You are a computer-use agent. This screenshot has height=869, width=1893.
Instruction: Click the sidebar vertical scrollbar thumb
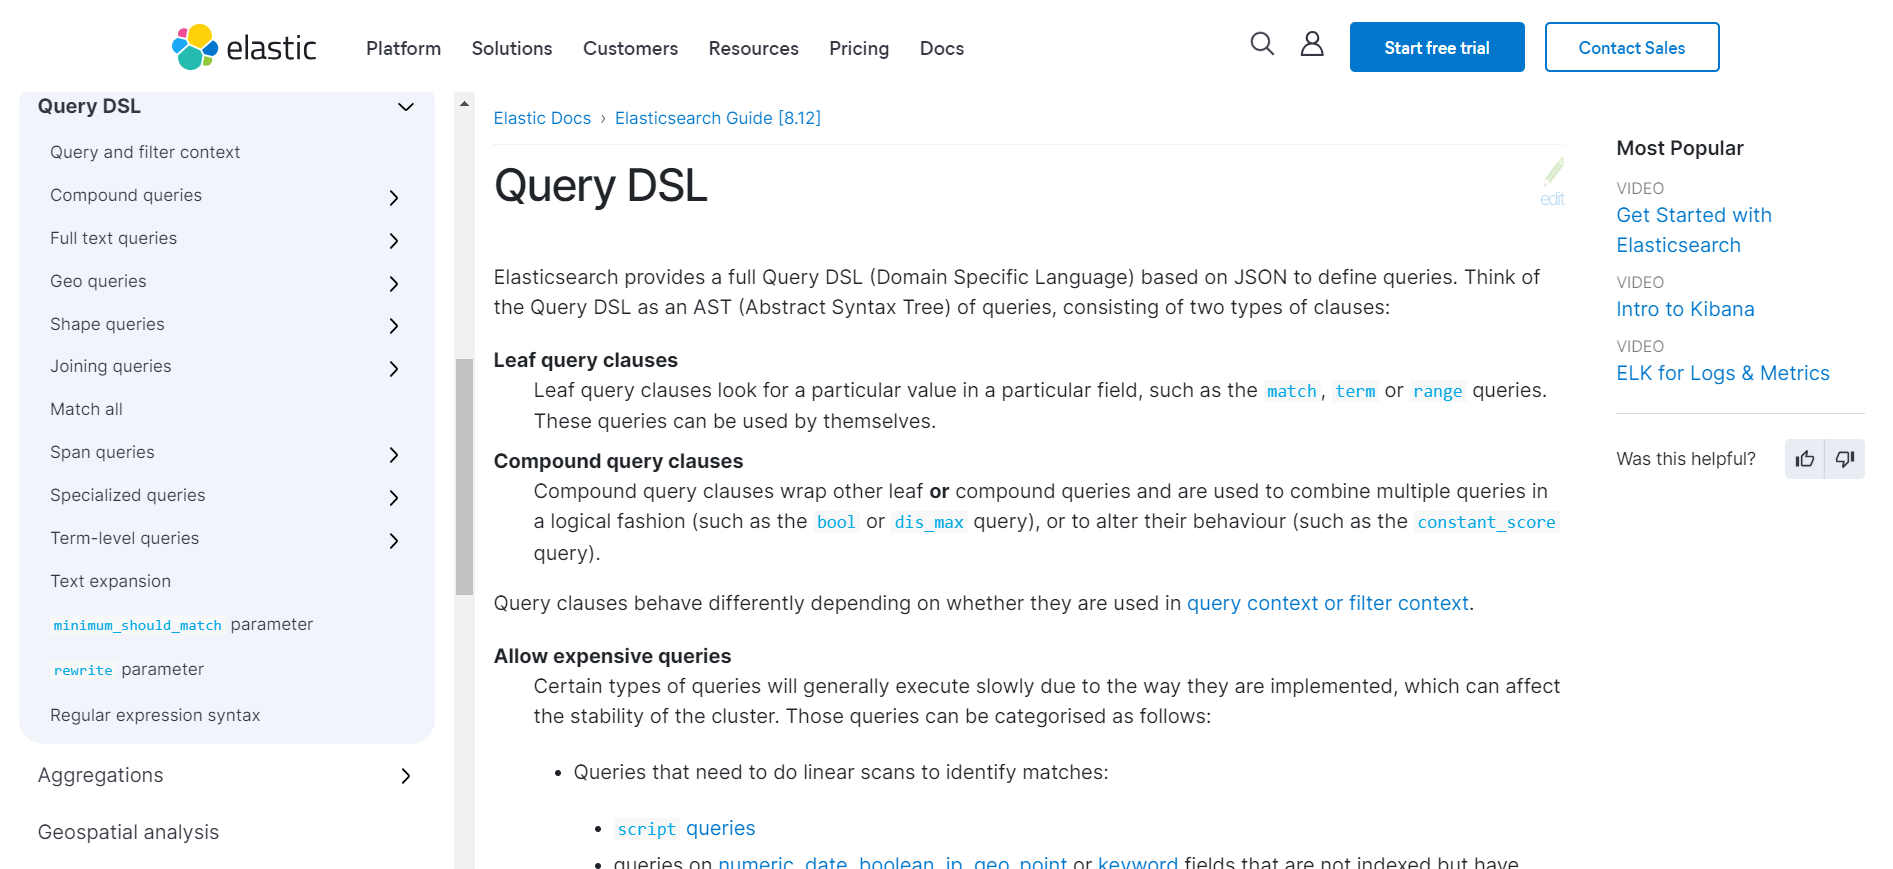point(464,477)
